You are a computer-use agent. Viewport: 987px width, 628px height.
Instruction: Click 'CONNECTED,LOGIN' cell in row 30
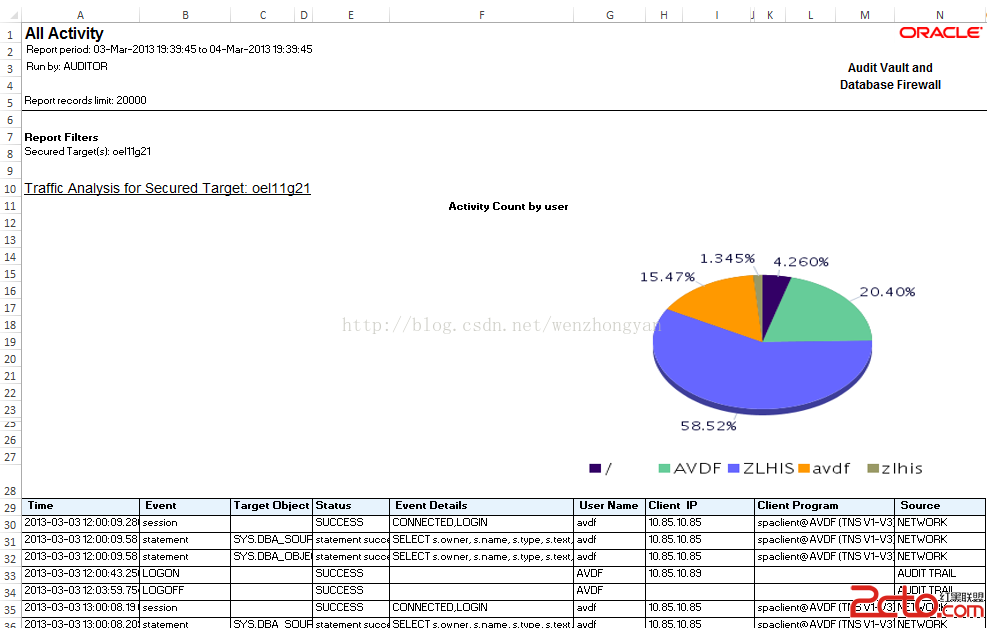[482, 523]
